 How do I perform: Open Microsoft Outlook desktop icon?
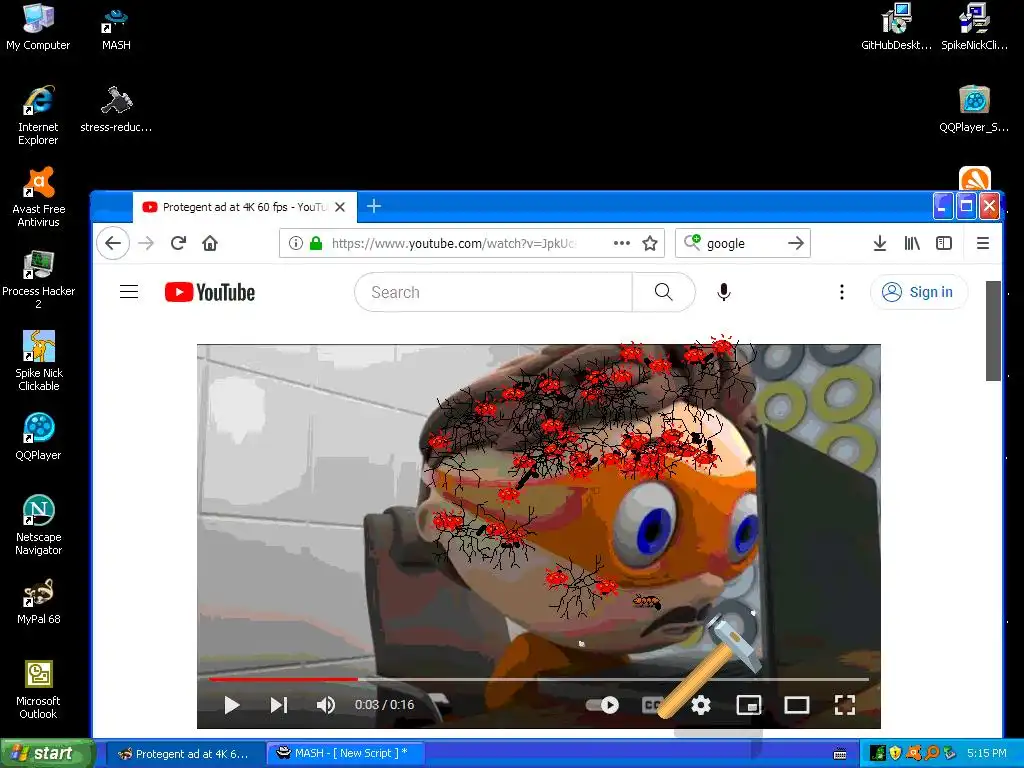(38, 689)
